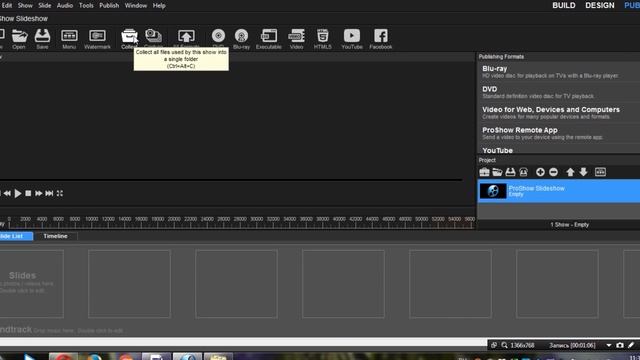This screenshot has width=640, height=360.
Task: Click the last icon in Project toolbar
Action: pyautogui.click(x=600, y=172)
